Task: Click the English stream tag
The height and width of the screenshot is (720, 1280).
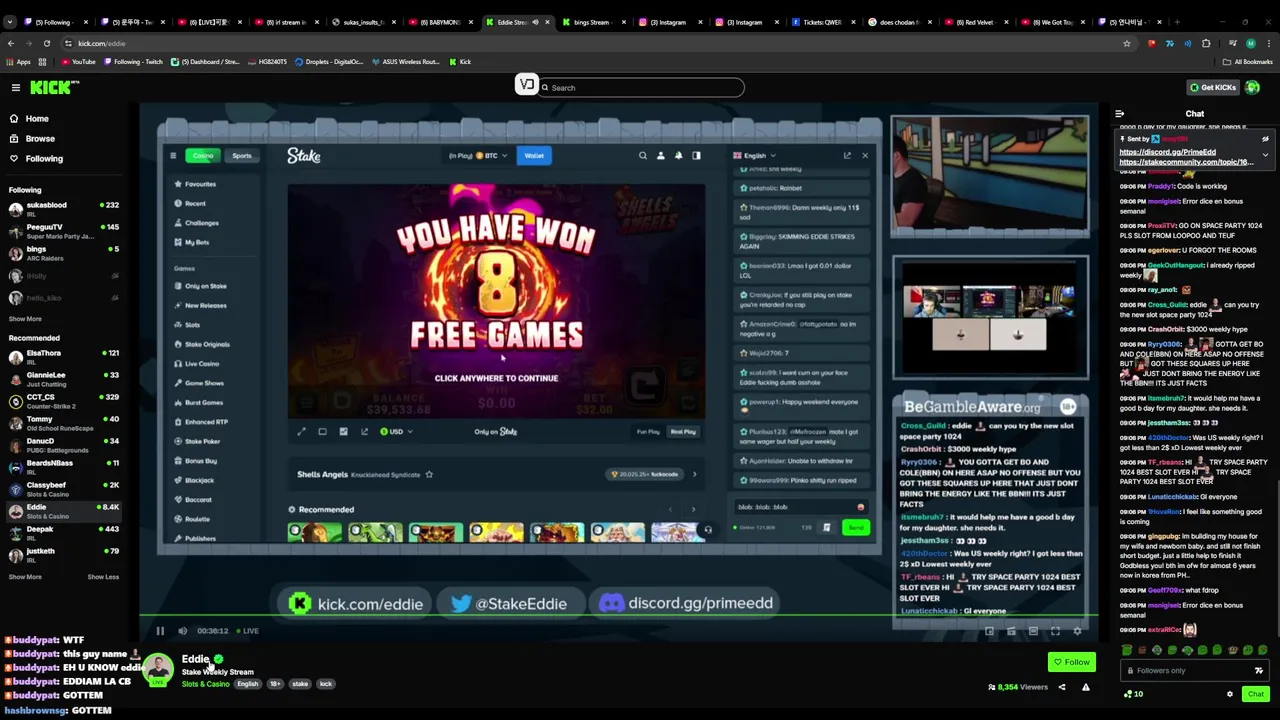Action: click(x=247, y=684)
